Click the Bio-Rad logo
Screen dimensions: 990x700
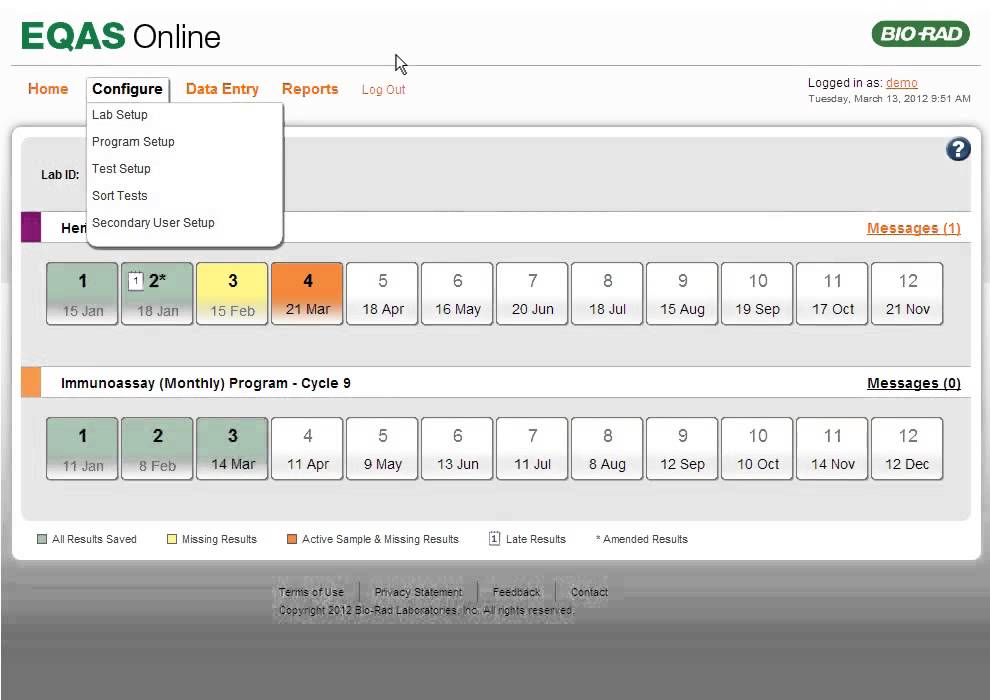pos(921,33)
